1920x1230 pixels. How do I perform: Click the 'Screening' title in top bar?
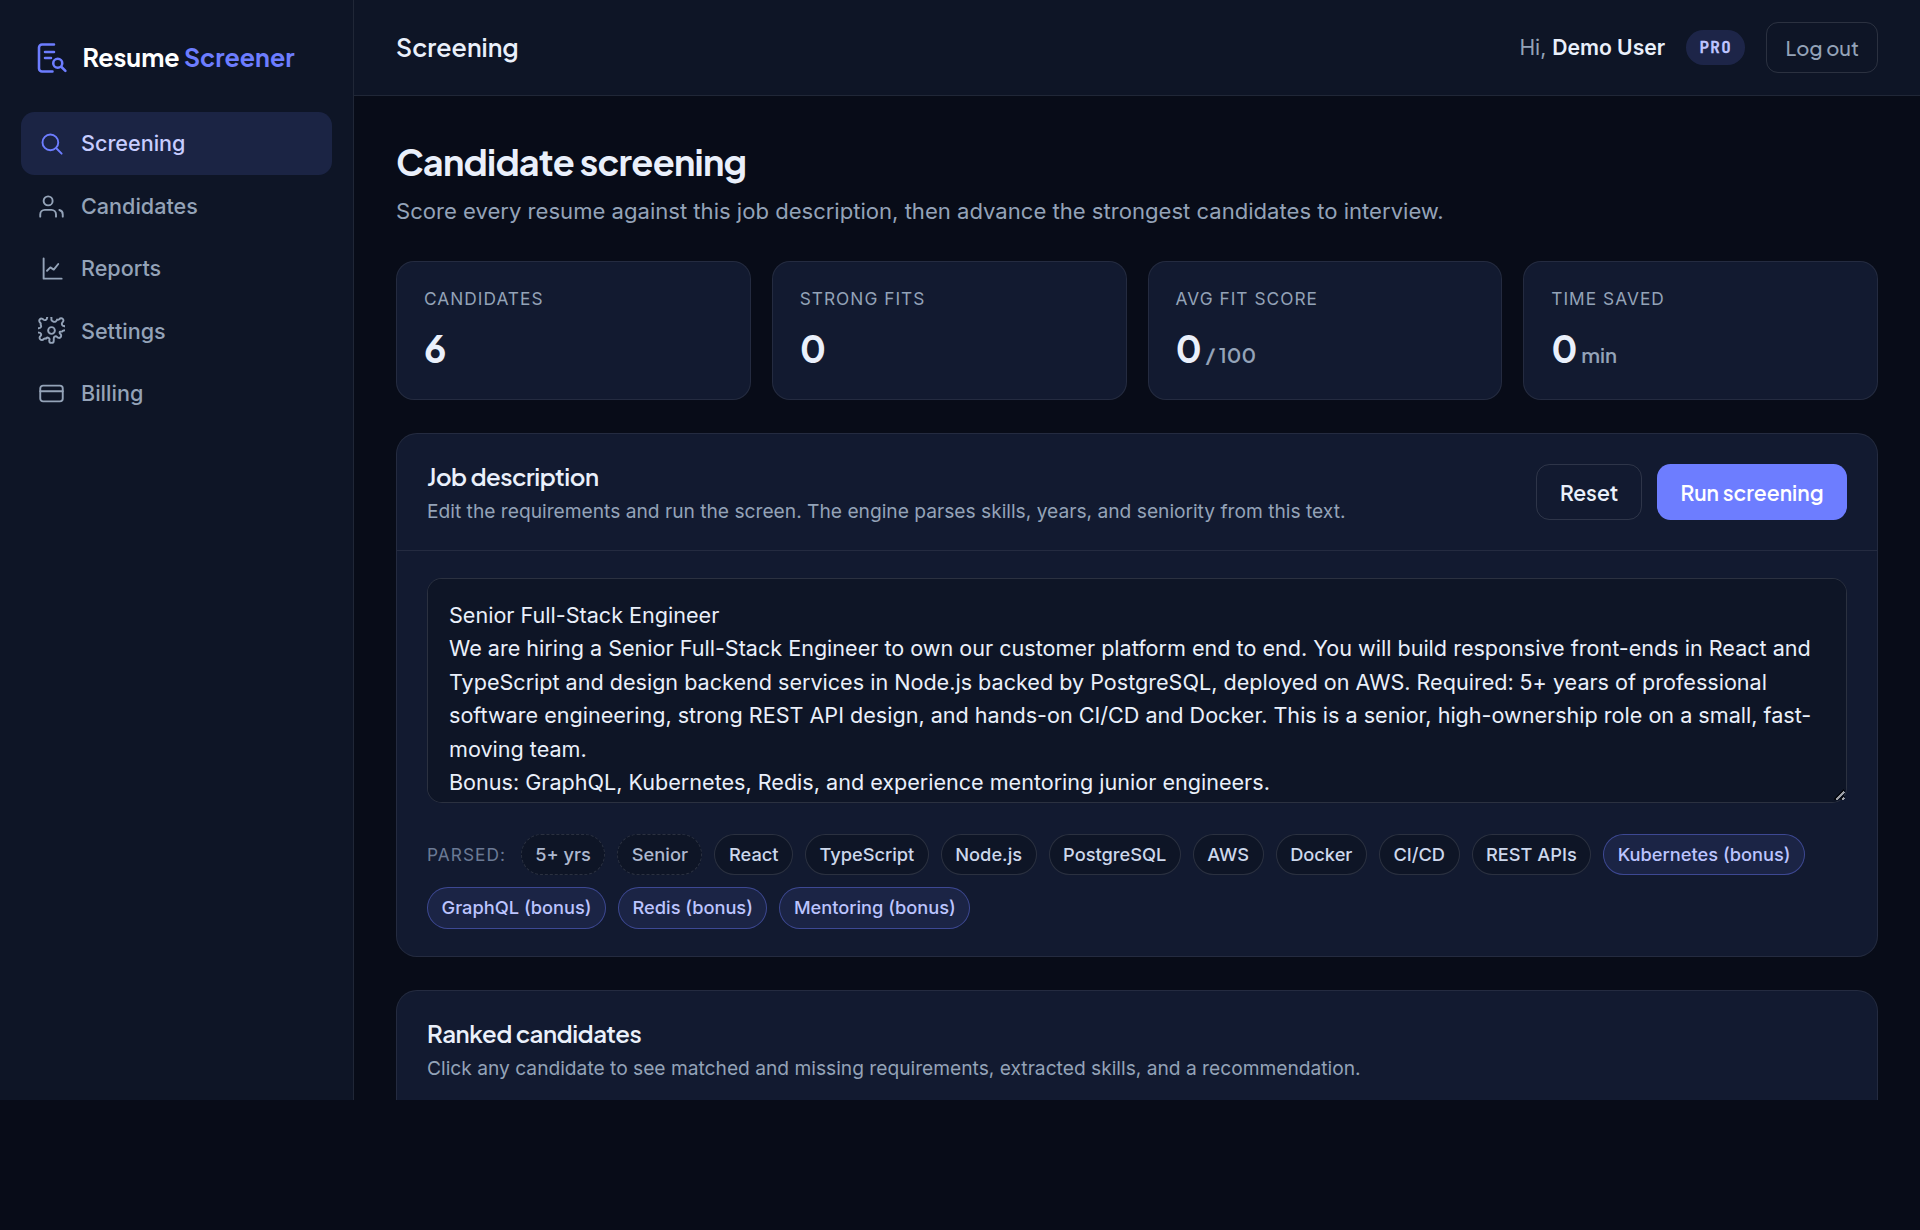(457, 49)
